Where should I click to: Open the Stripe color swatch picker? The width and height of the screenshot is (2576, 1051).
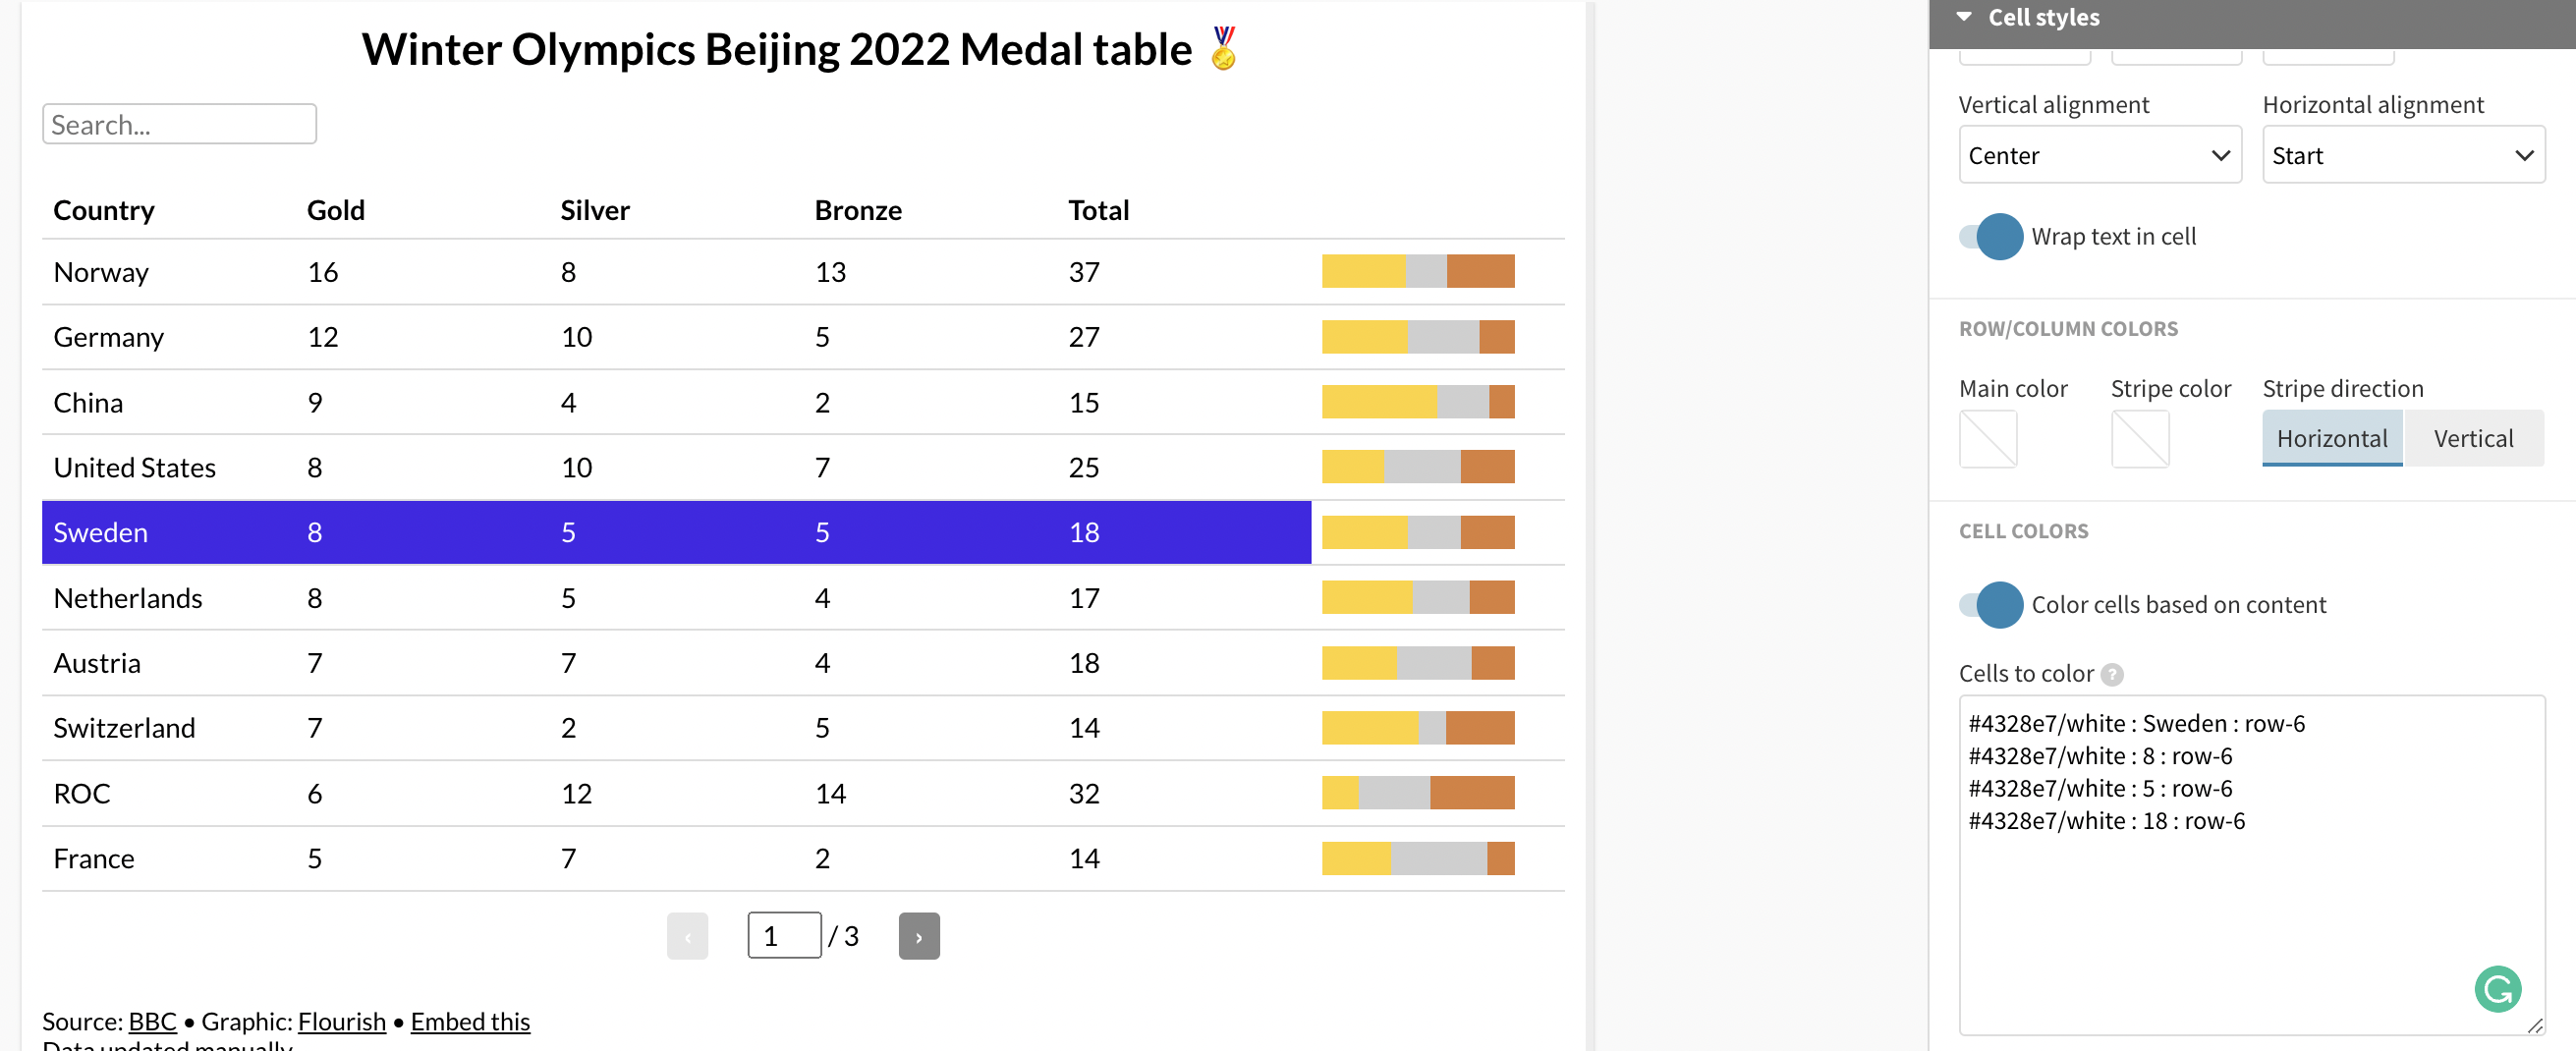point(2139,438)
